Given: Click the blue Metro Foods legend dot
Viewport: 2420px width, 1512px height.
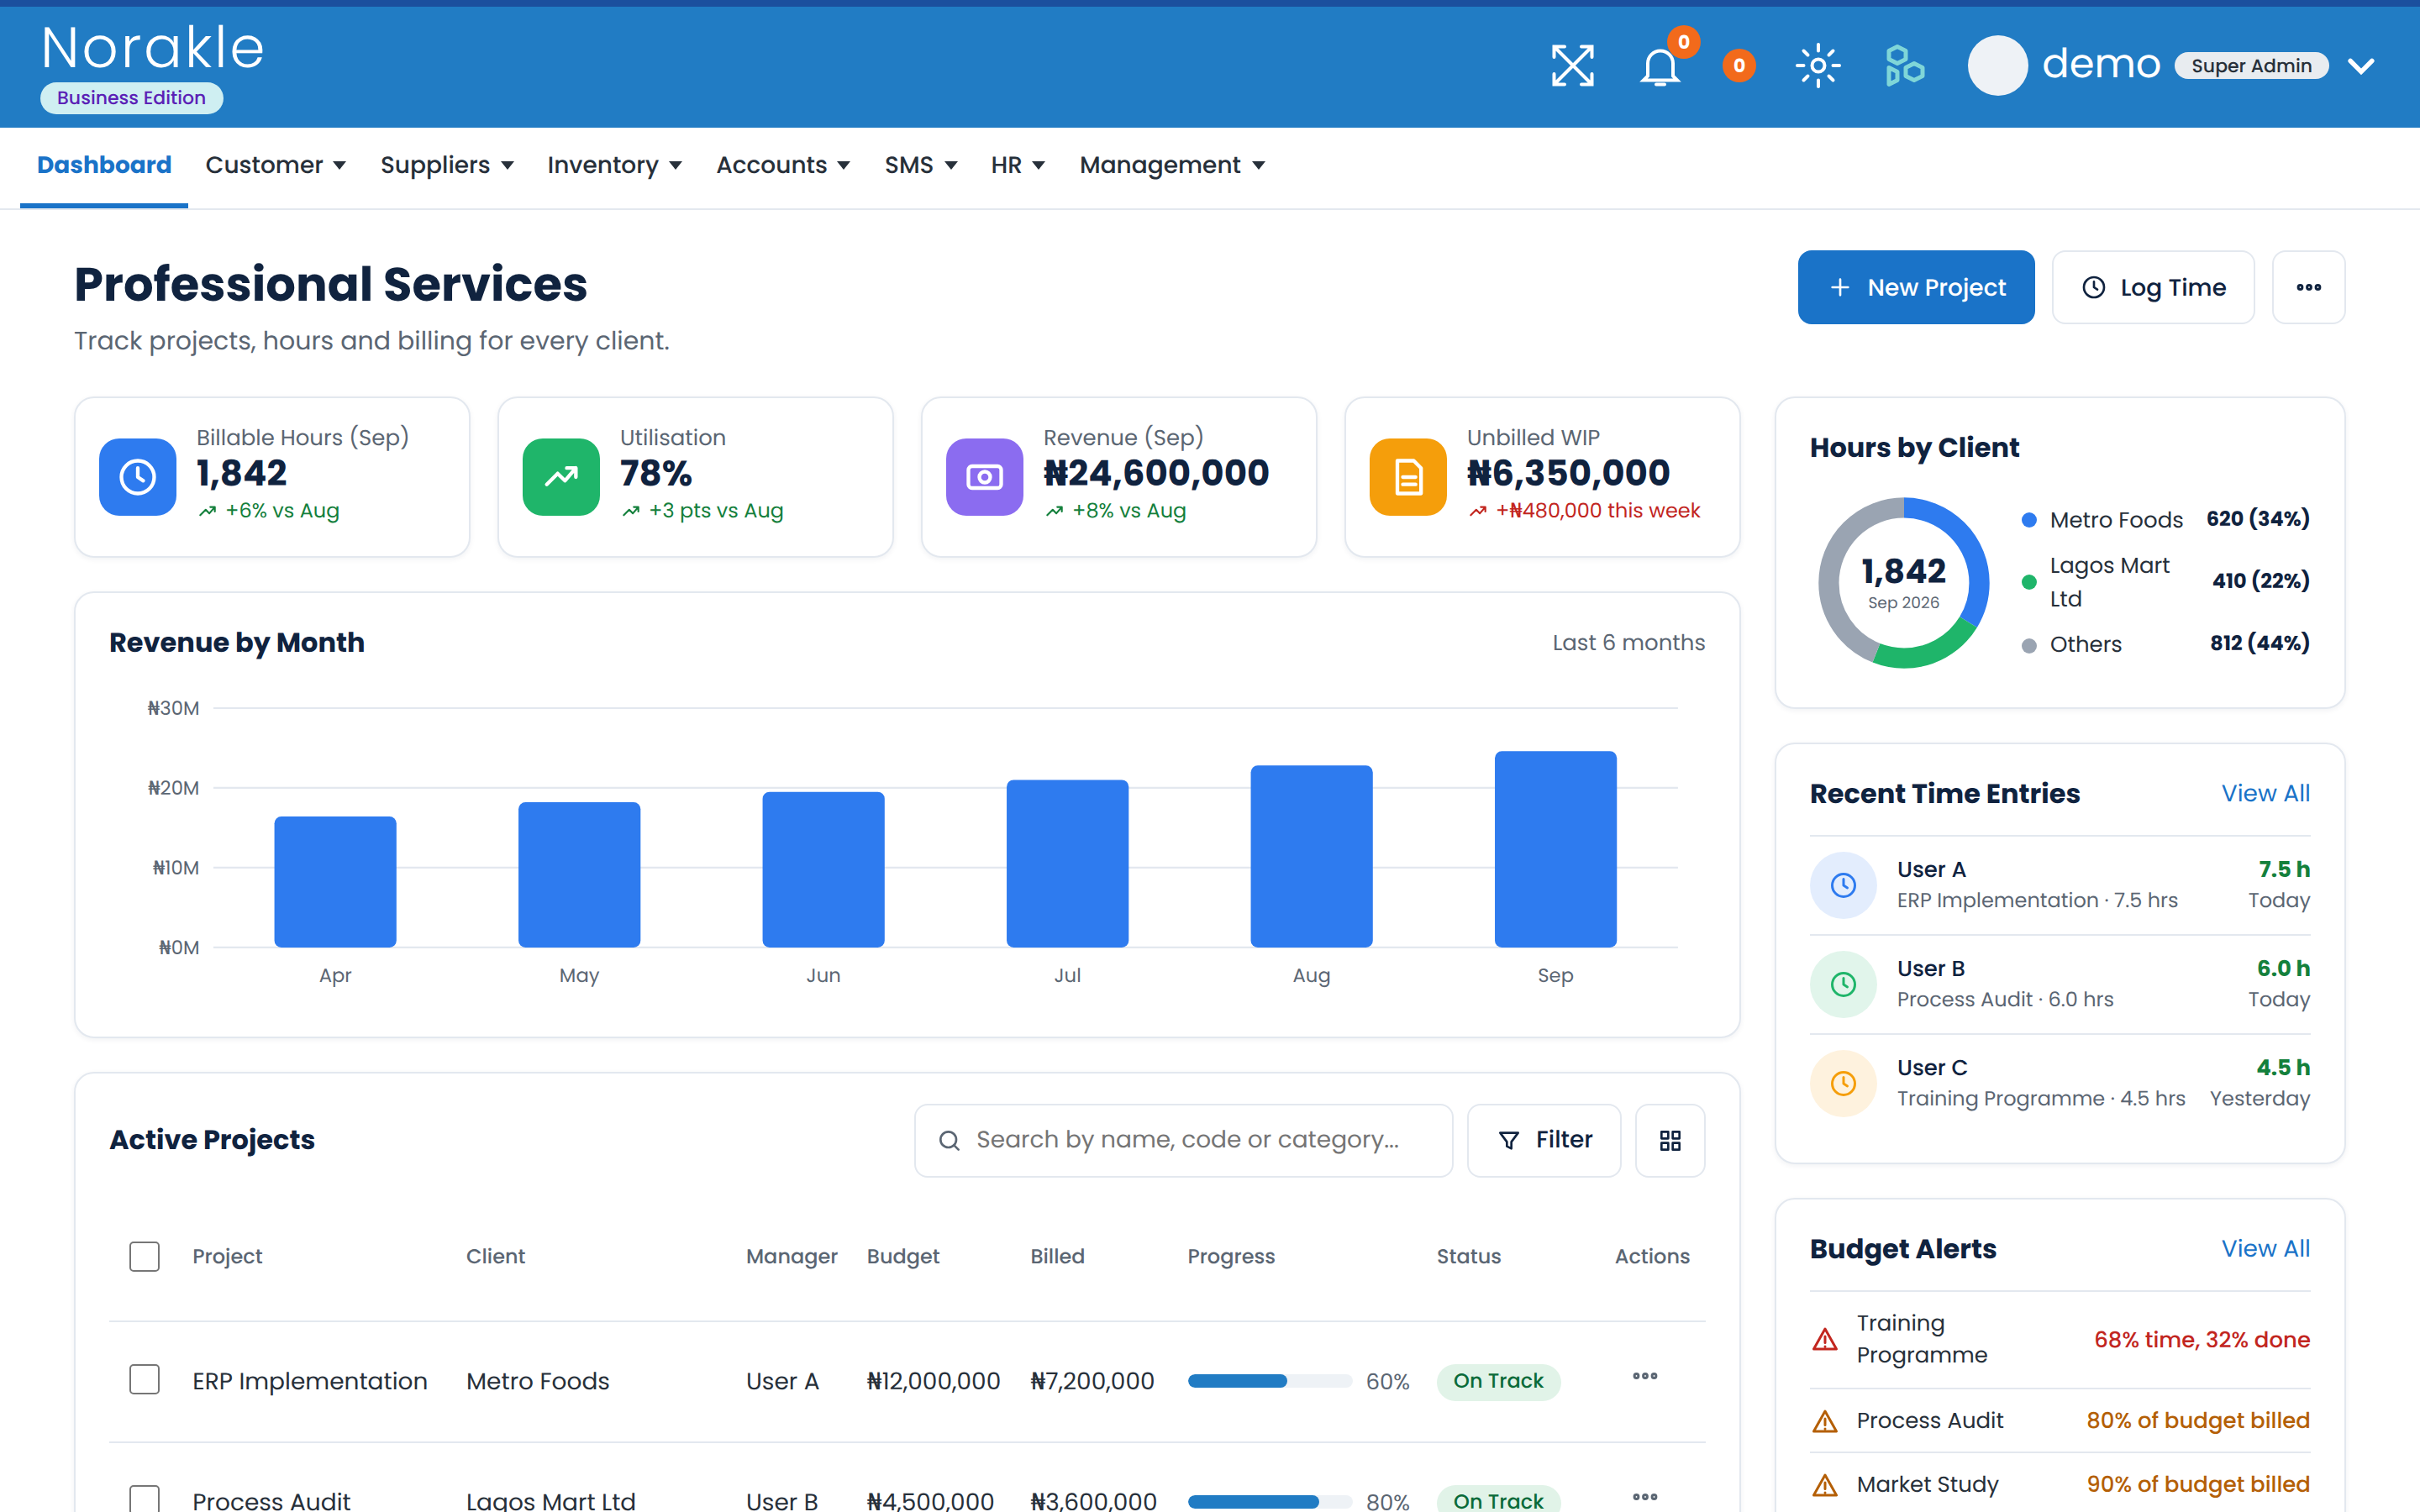Looking at the screenshot, I should [2029, 520].
